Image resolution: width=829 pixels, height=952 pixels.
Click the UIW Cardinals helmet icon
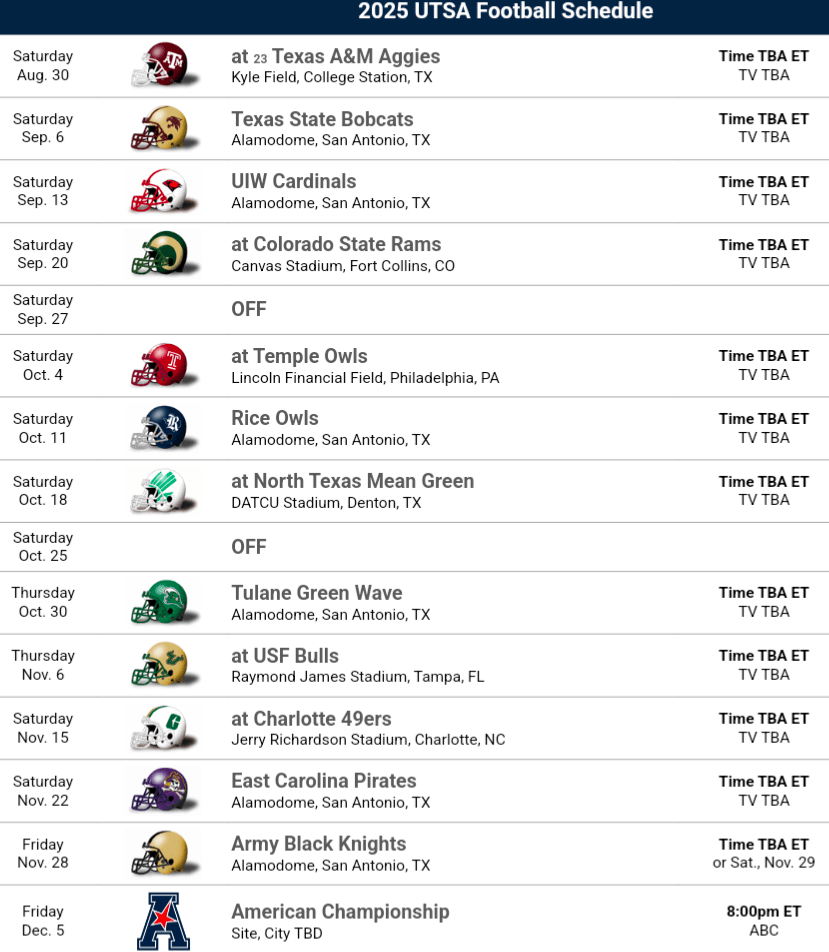click(159, 191)
